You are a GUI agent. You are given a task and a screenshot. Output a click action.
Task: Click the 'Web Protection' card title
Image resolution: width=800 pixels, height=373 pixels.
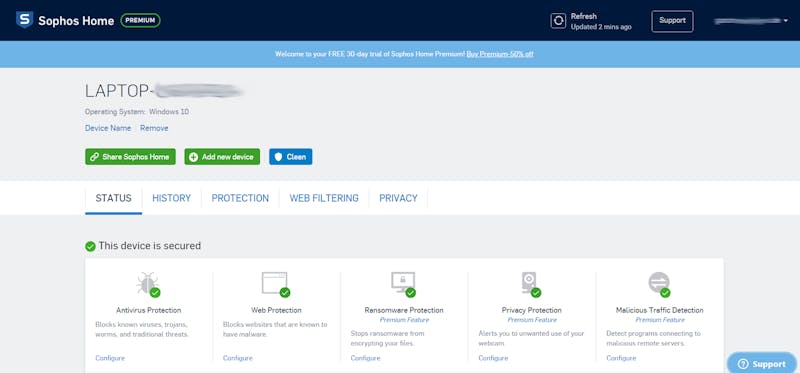coord(276,310)
